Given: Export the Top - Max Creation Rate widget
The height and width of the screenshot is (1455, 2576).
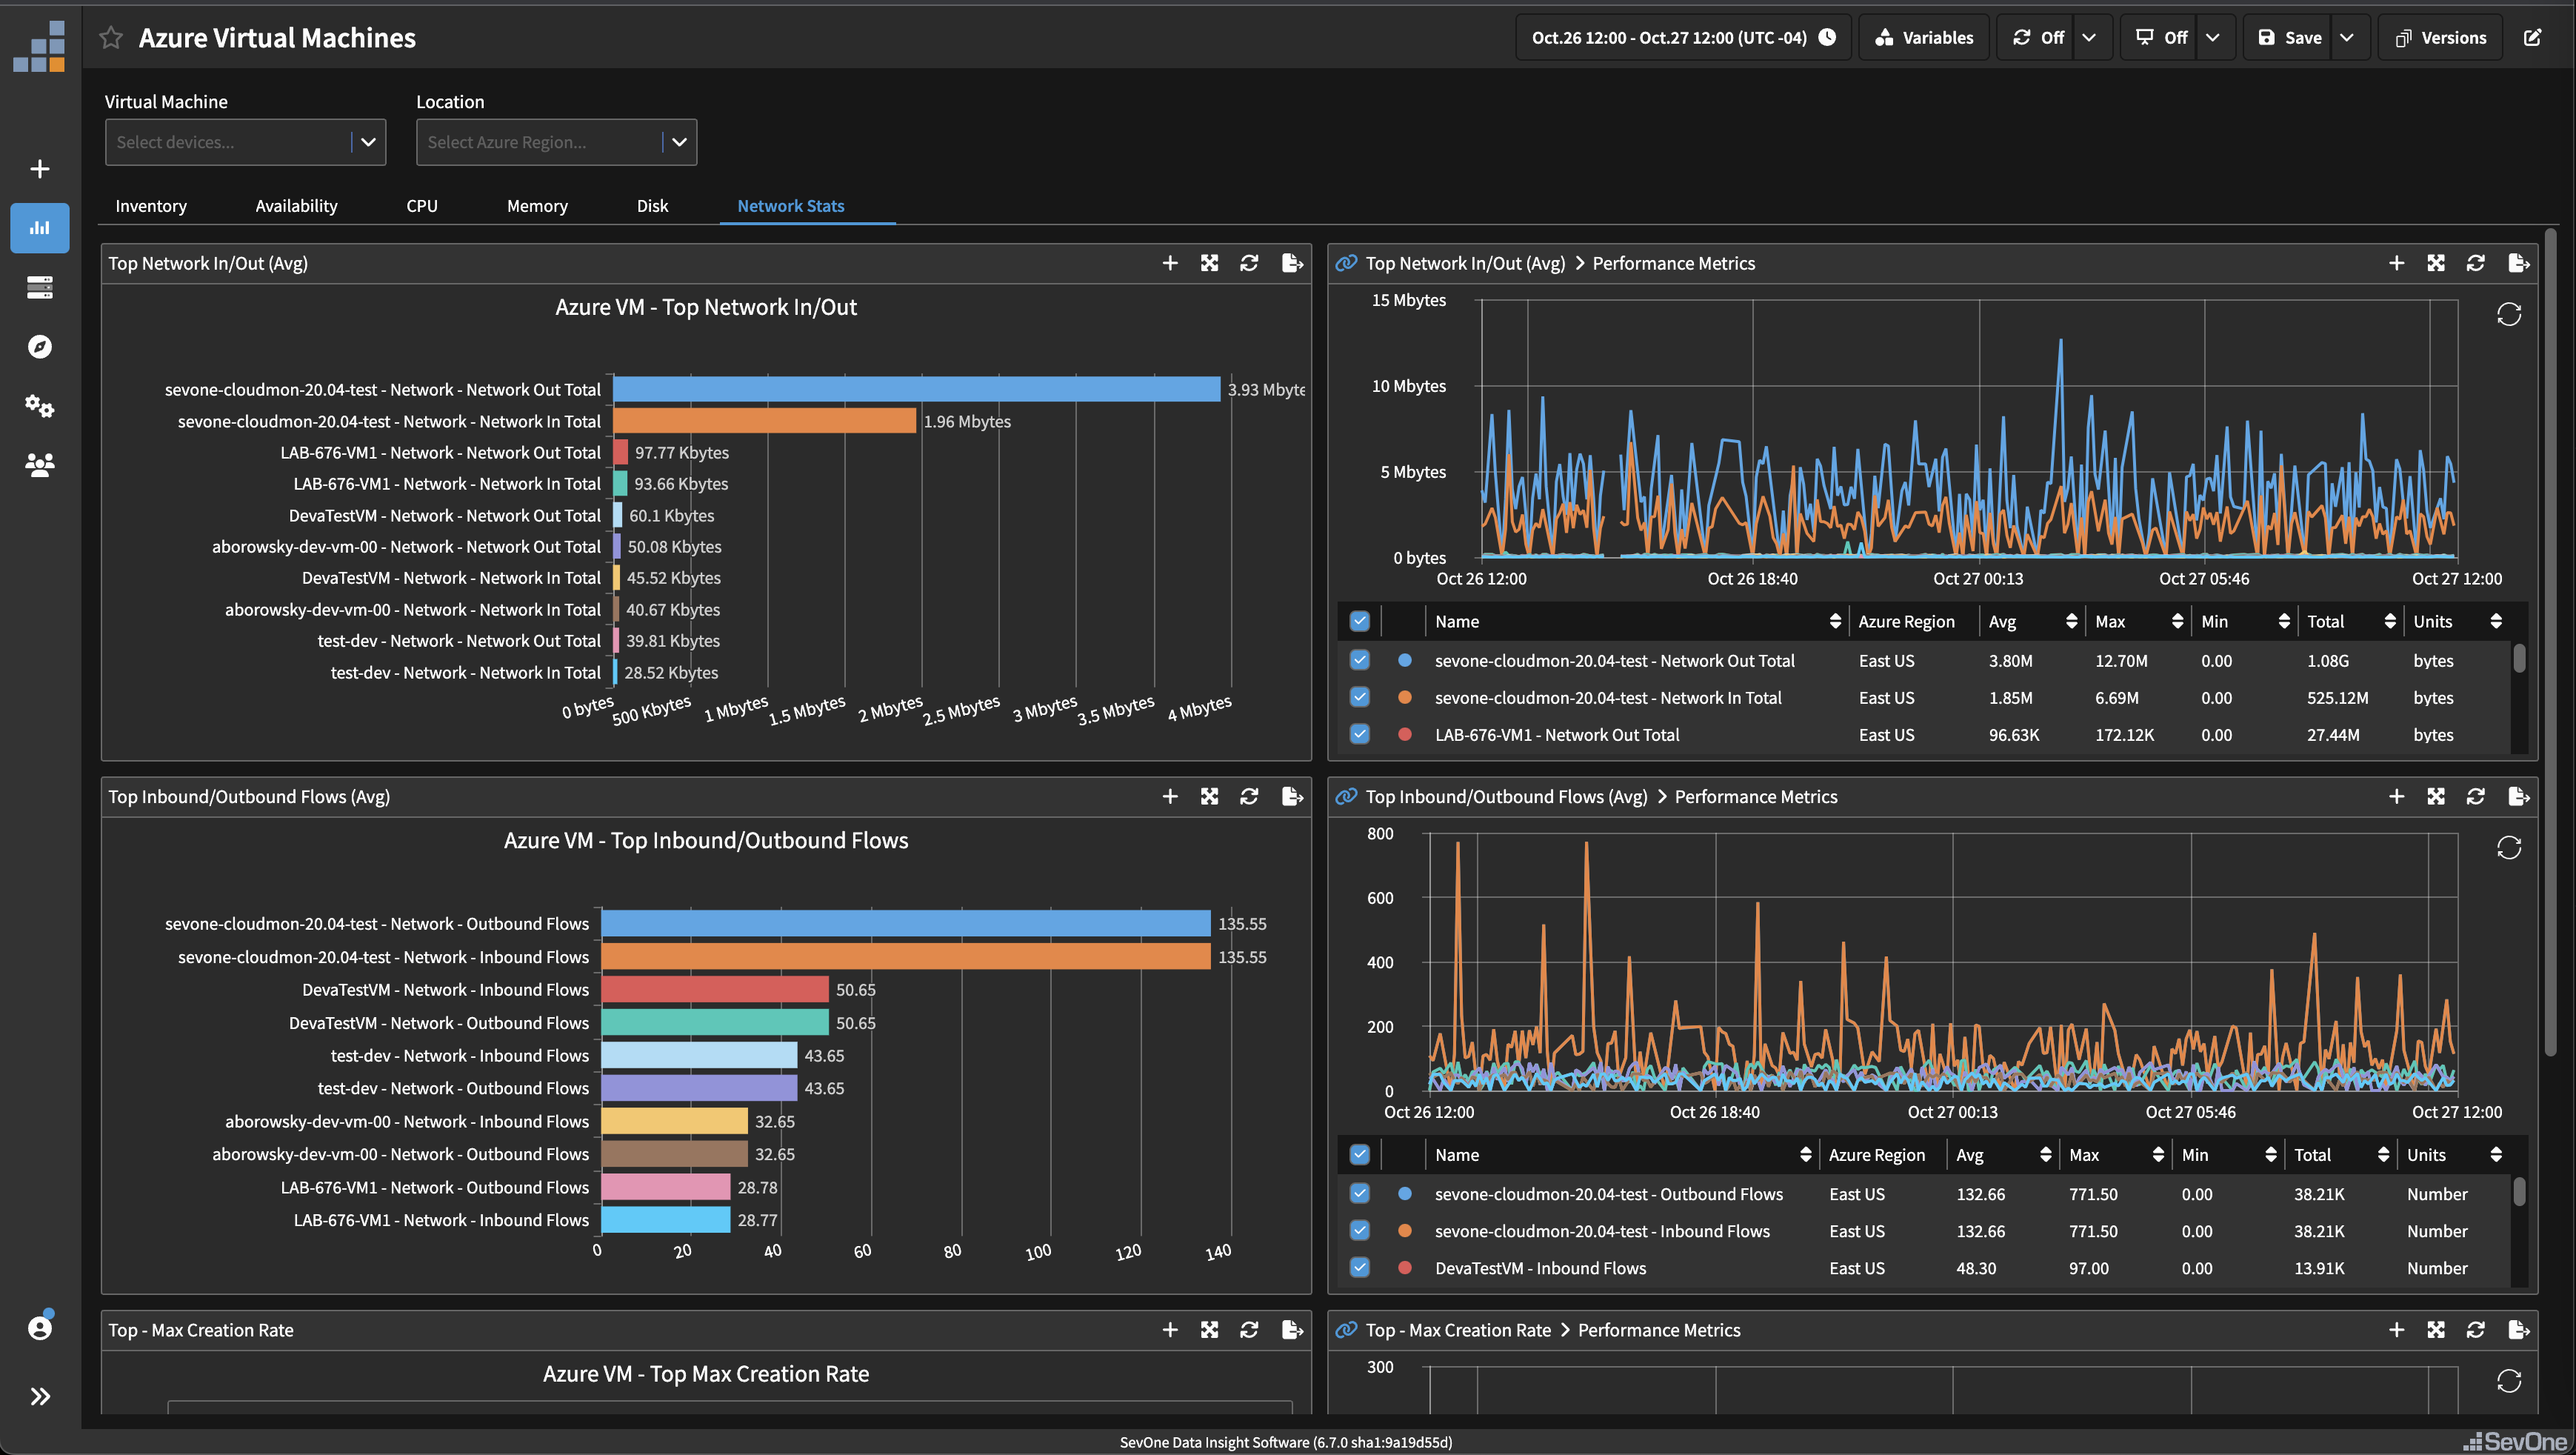Looking at the screenshot, I should pyautogui.click(x=1291, y=1330).
